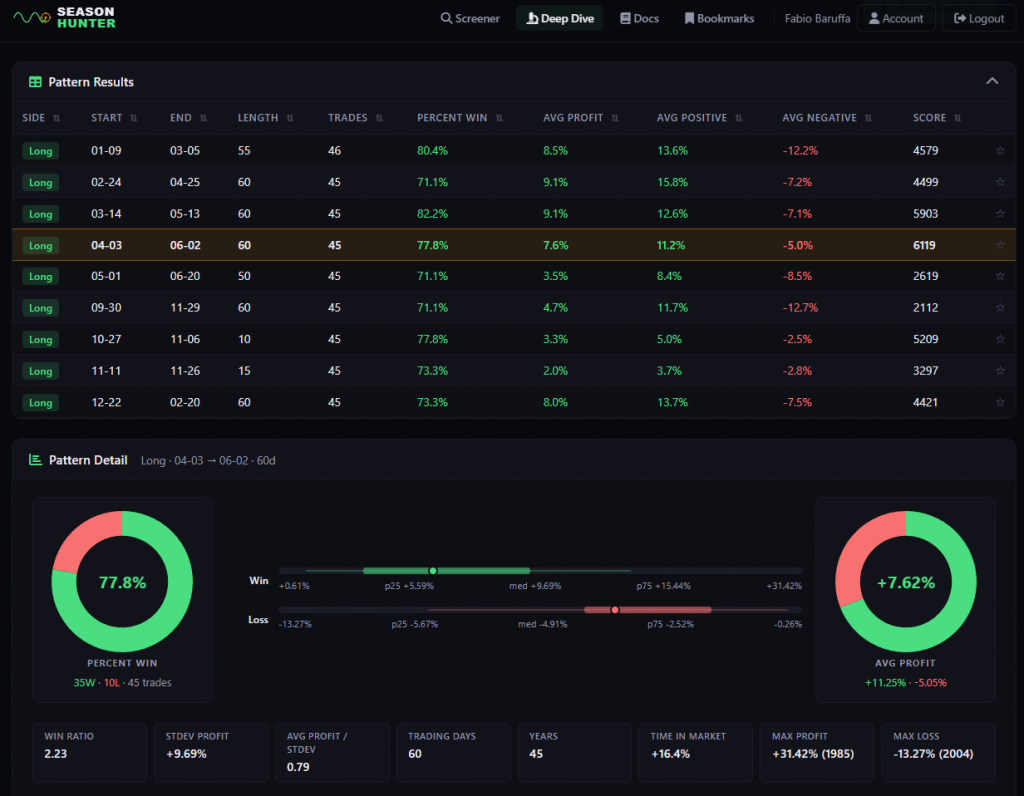Click the Loss distribution median marker
The height and width of the screenshot is (796, 1024).
[615, 609]
